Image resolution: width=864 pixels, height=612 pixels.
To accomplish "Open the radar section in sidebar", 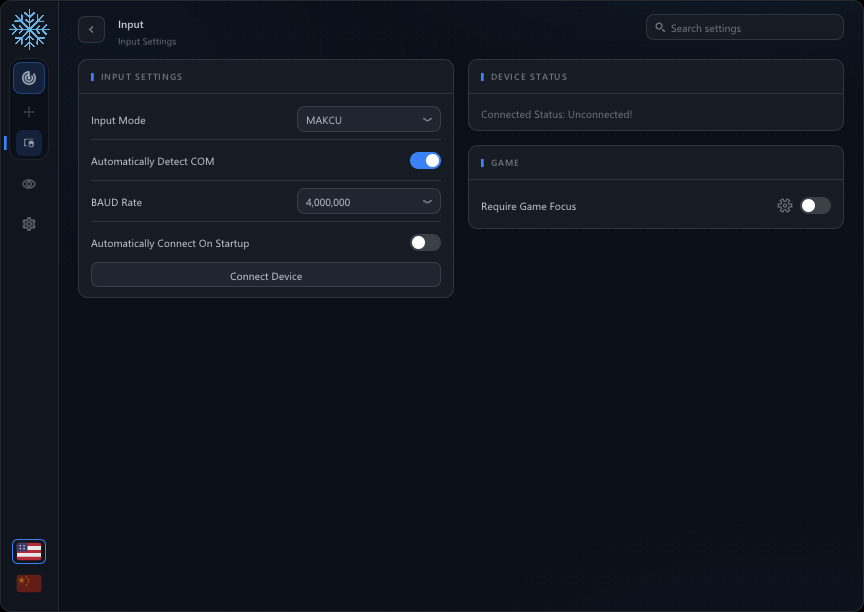I will coord(29,78).
